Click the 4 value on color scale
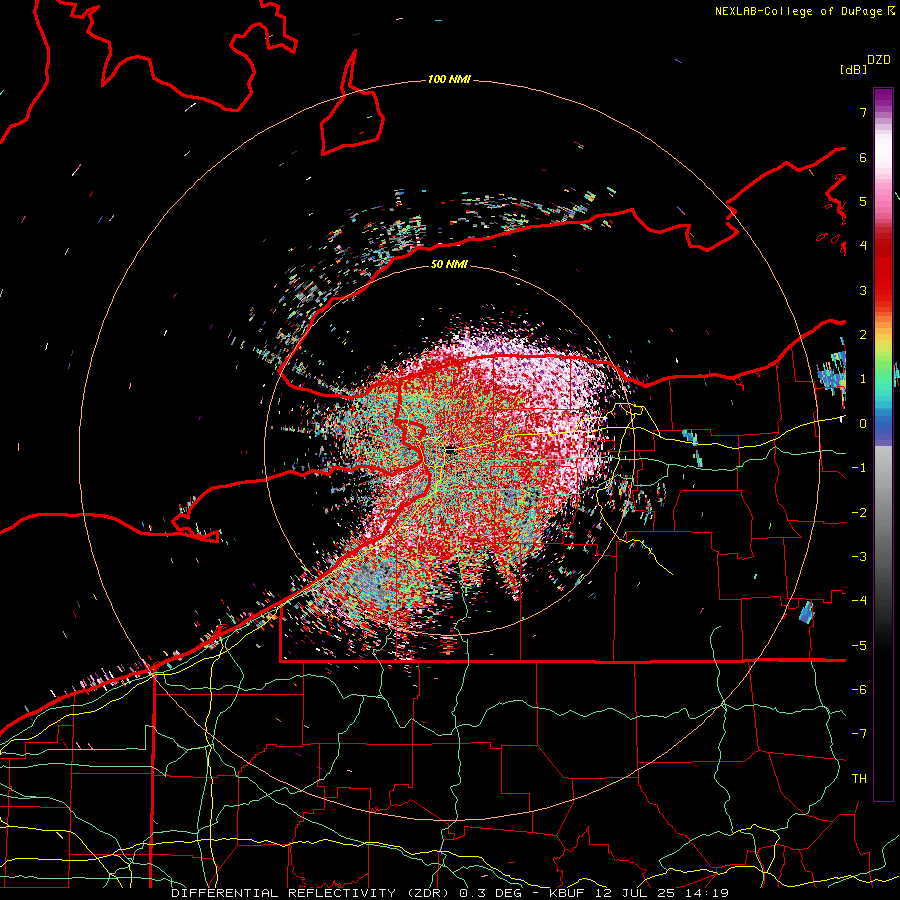This screenshot has width=900, height=900. [x=863, y=246]
